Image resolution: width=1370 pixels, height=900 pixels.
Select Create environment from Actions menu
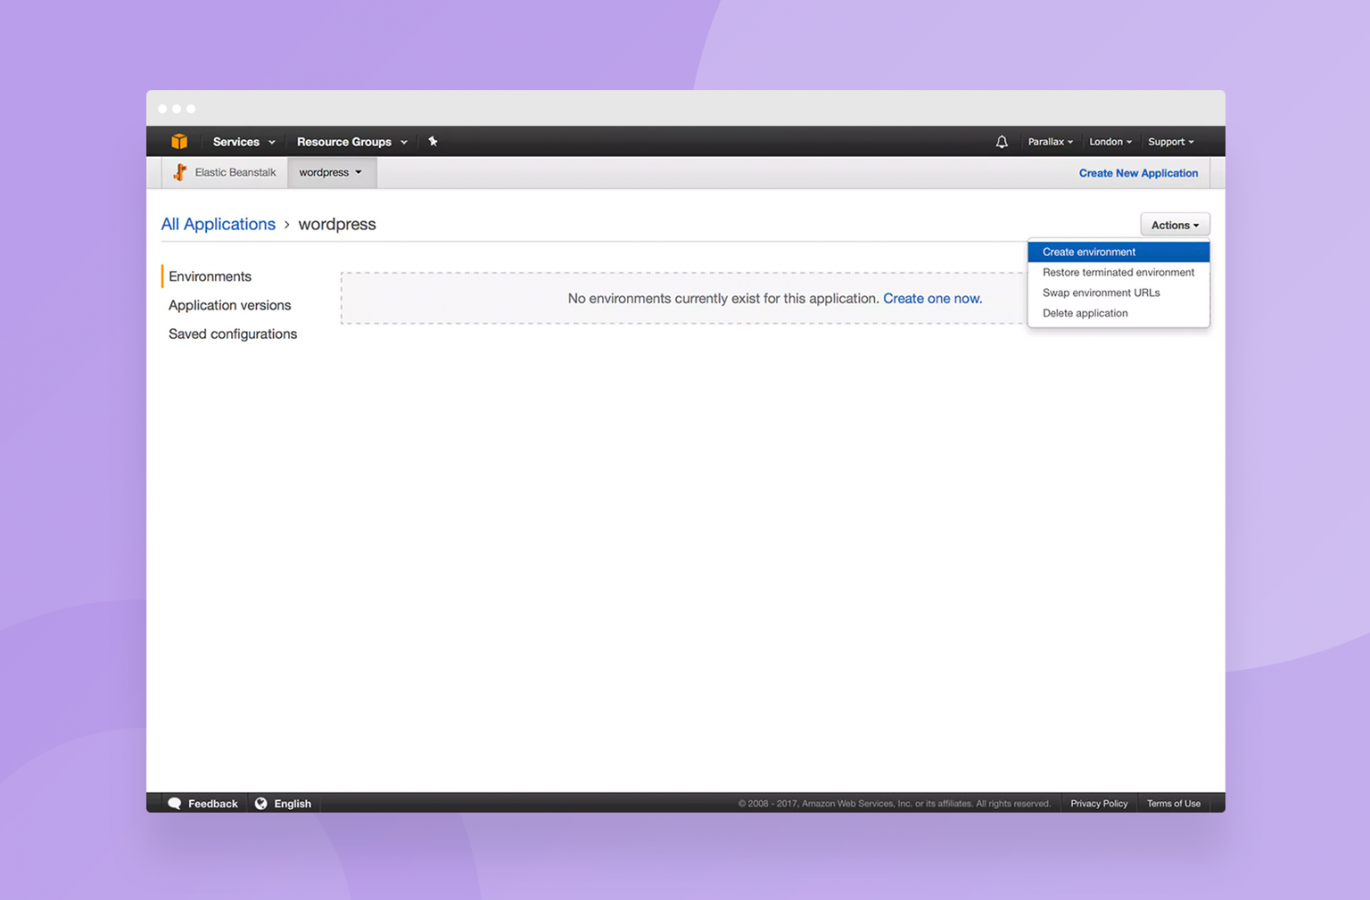coord(1118,252)
